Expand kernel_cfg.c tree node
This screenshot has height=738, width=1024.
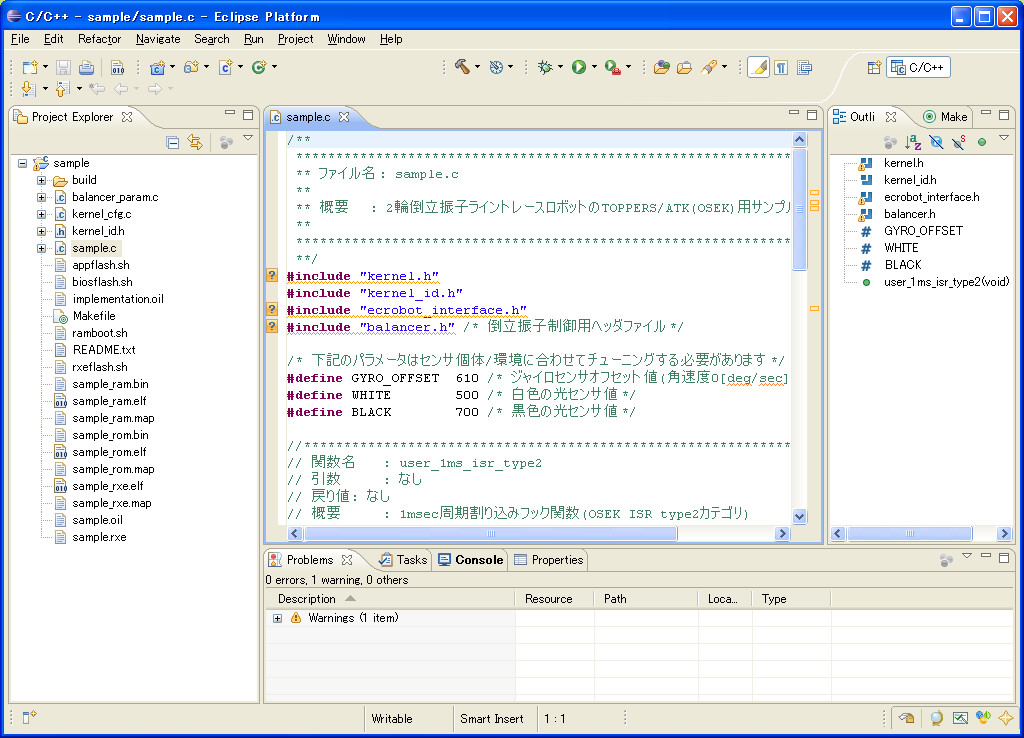point(41,214)
